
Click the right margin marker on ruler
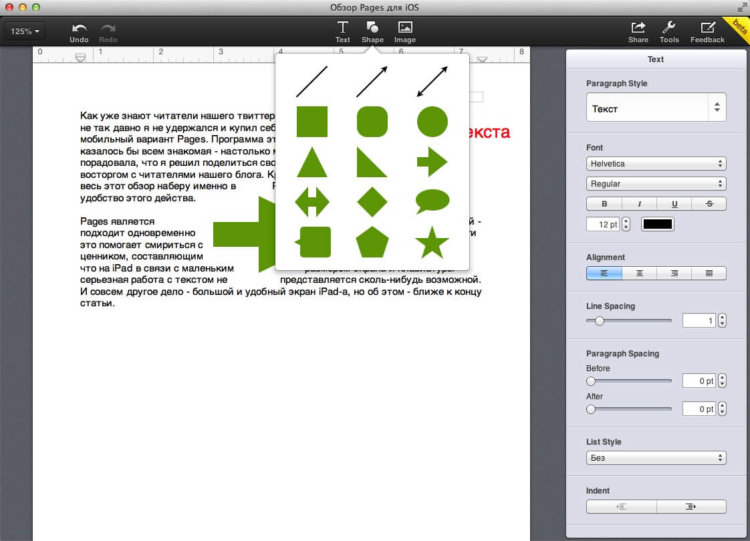[x=482, y=59]
